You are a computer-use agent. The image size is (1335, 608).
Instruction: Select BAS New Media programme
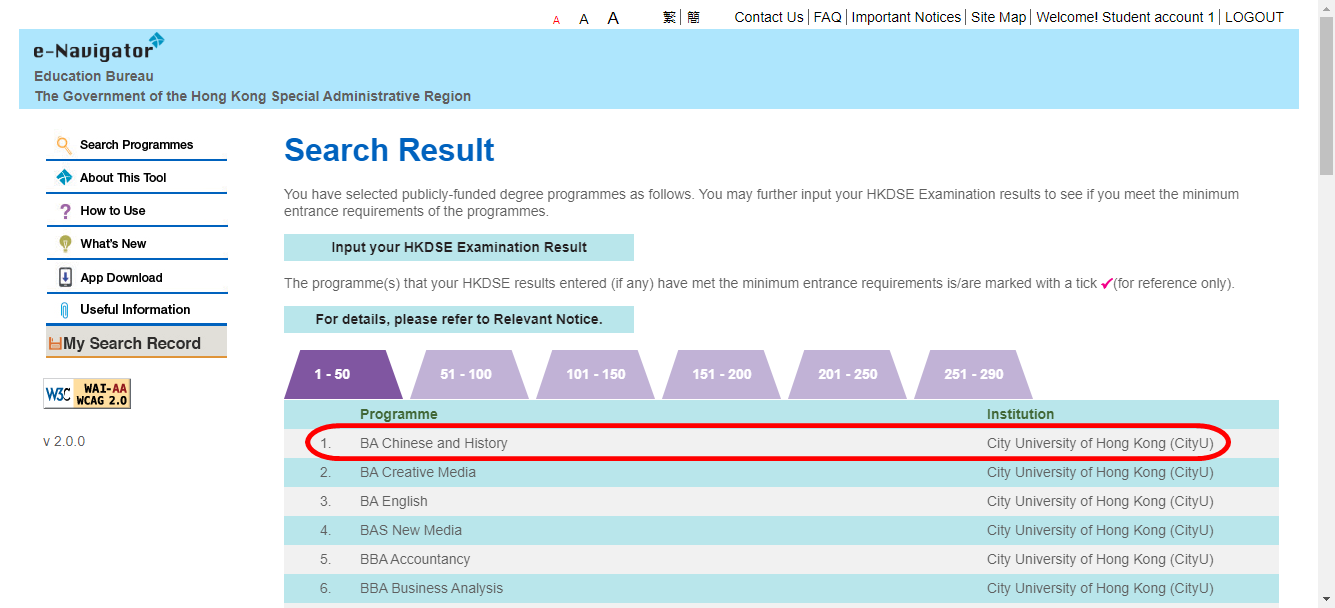pos(411,530)
